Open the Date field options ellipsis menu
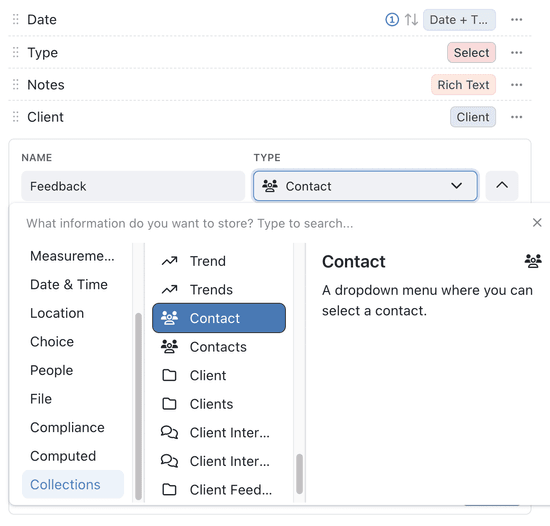Viewport: 550px width, 526px height. pyautogui.click(x=516, y=20)
